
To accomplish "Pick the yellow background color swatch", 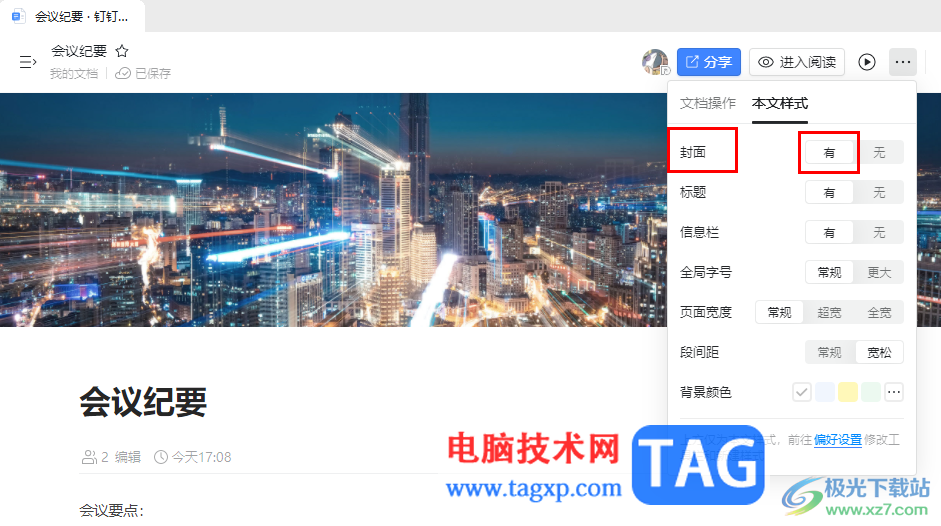I will [x=847, y=392].
